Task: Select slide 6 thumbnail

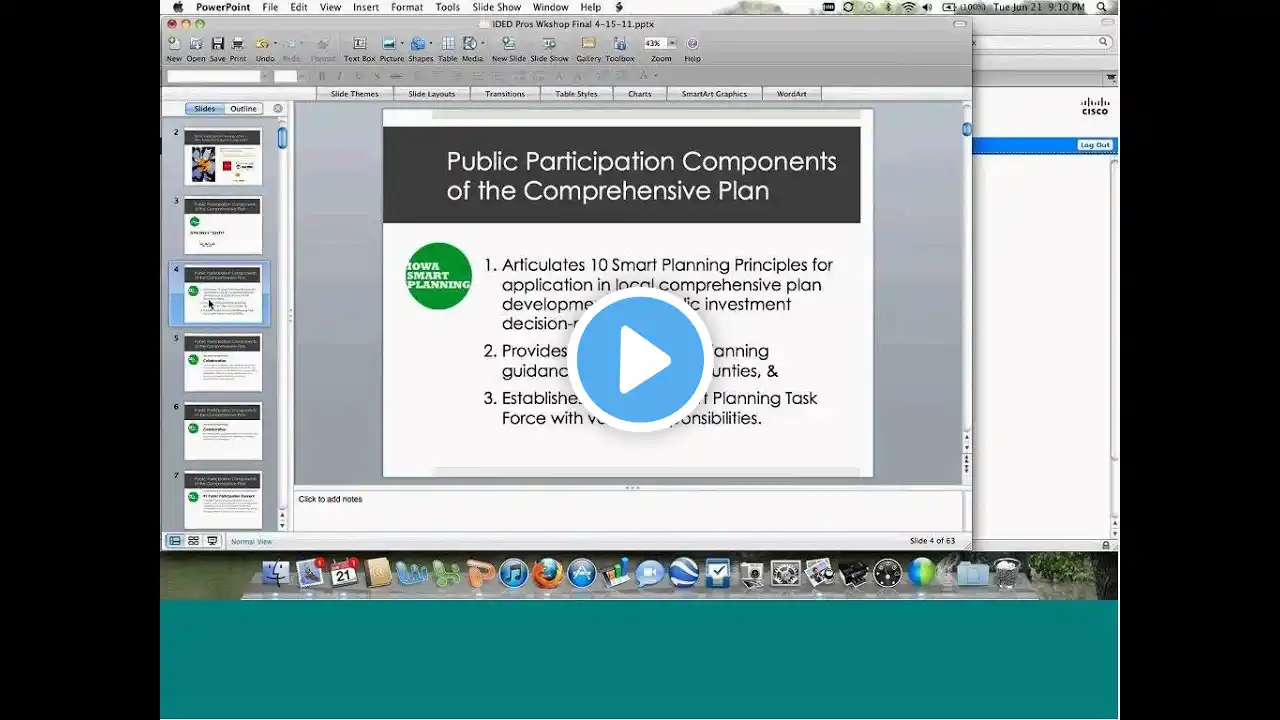Action: click(x=222, y=431)
